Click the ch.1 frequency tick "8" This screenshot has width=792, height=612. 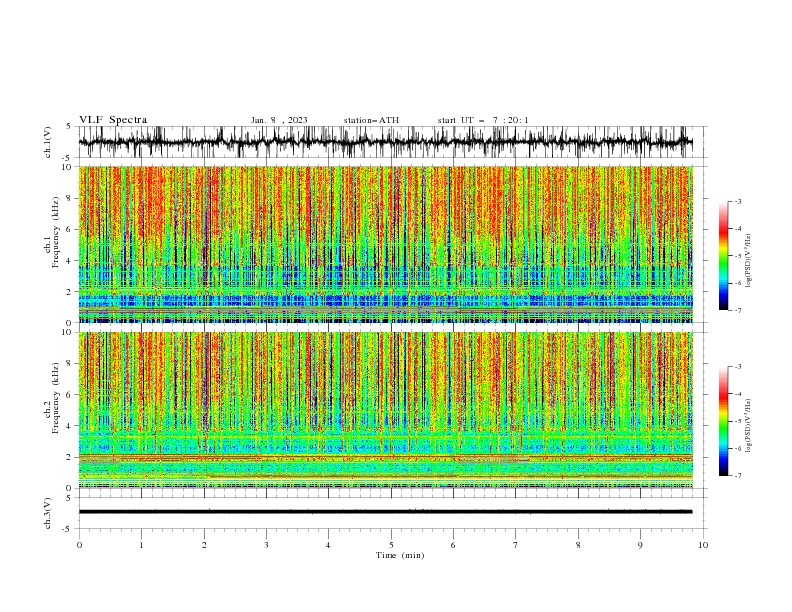click(x=70, y=198)
